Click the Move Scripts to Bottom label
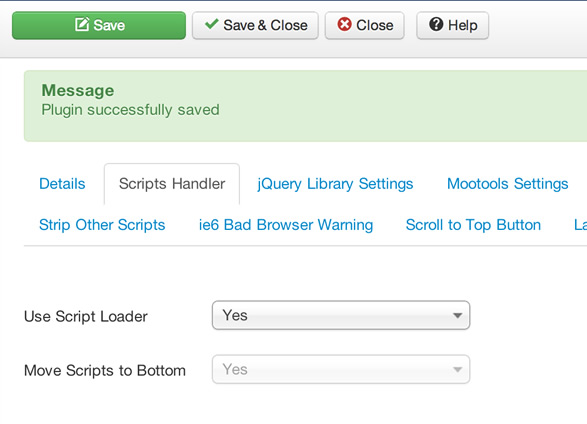This screenshot has width=587, height=424. [x=105, y=370]
